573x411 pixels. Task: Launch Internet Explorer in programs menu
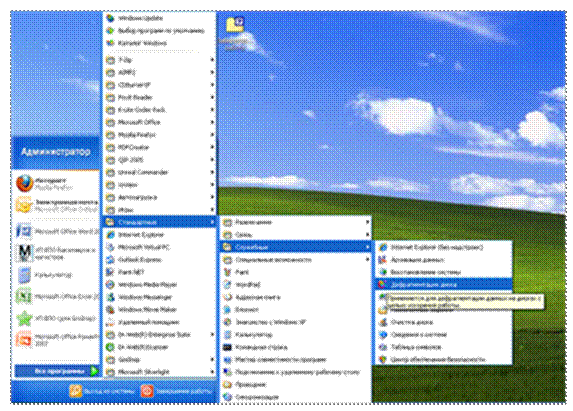(x=159, y=235)
